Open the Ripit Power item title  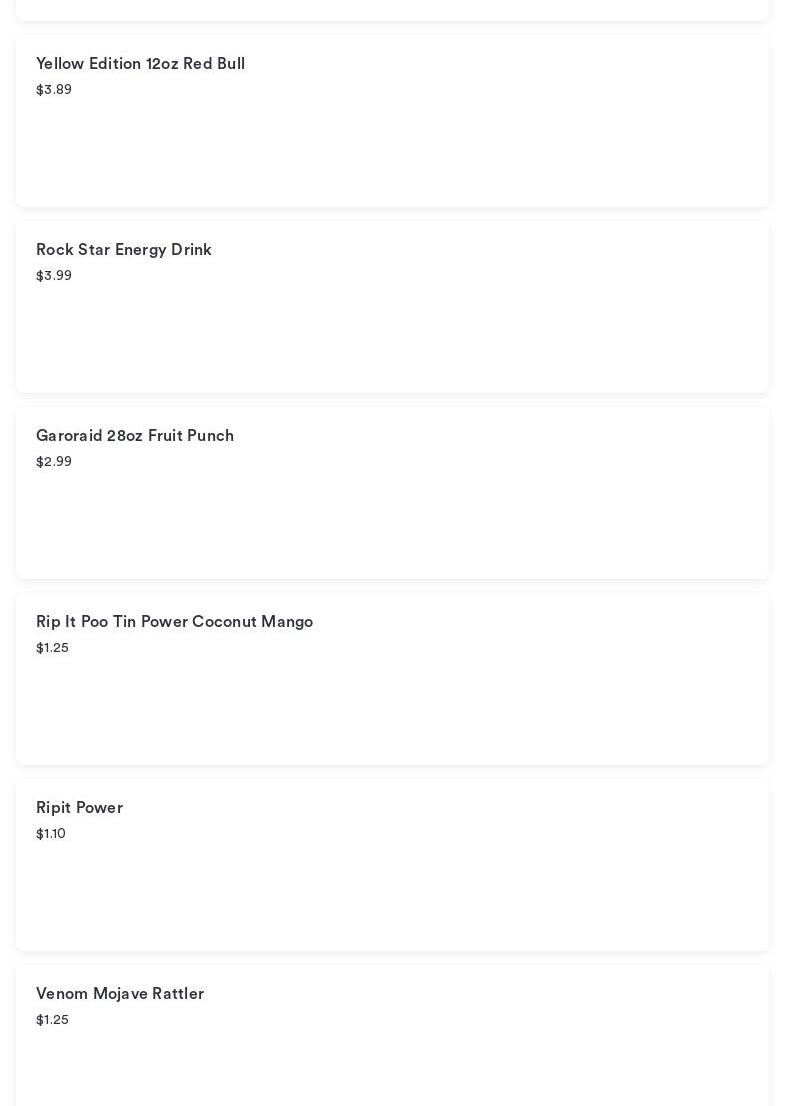(79, 808)
